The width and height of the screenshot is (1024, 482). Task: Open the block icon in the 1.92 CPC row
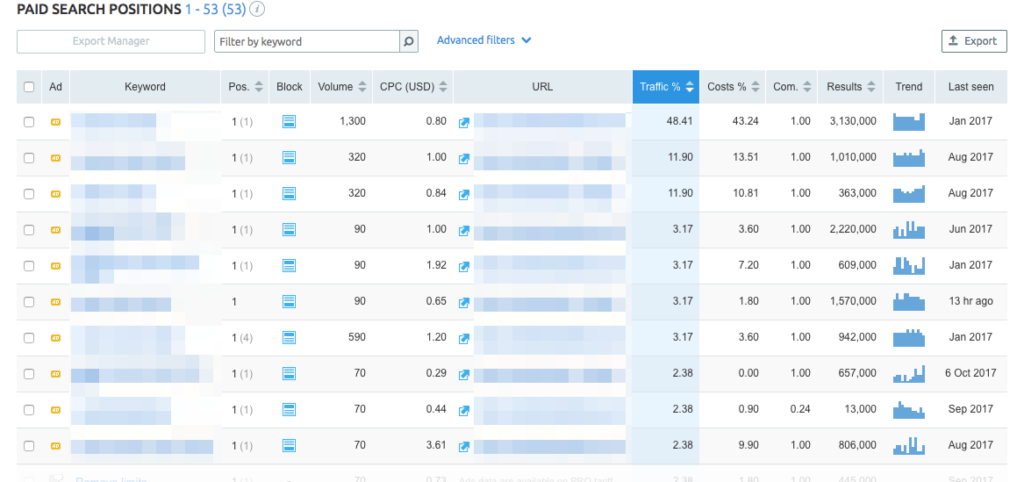[289, 265]
